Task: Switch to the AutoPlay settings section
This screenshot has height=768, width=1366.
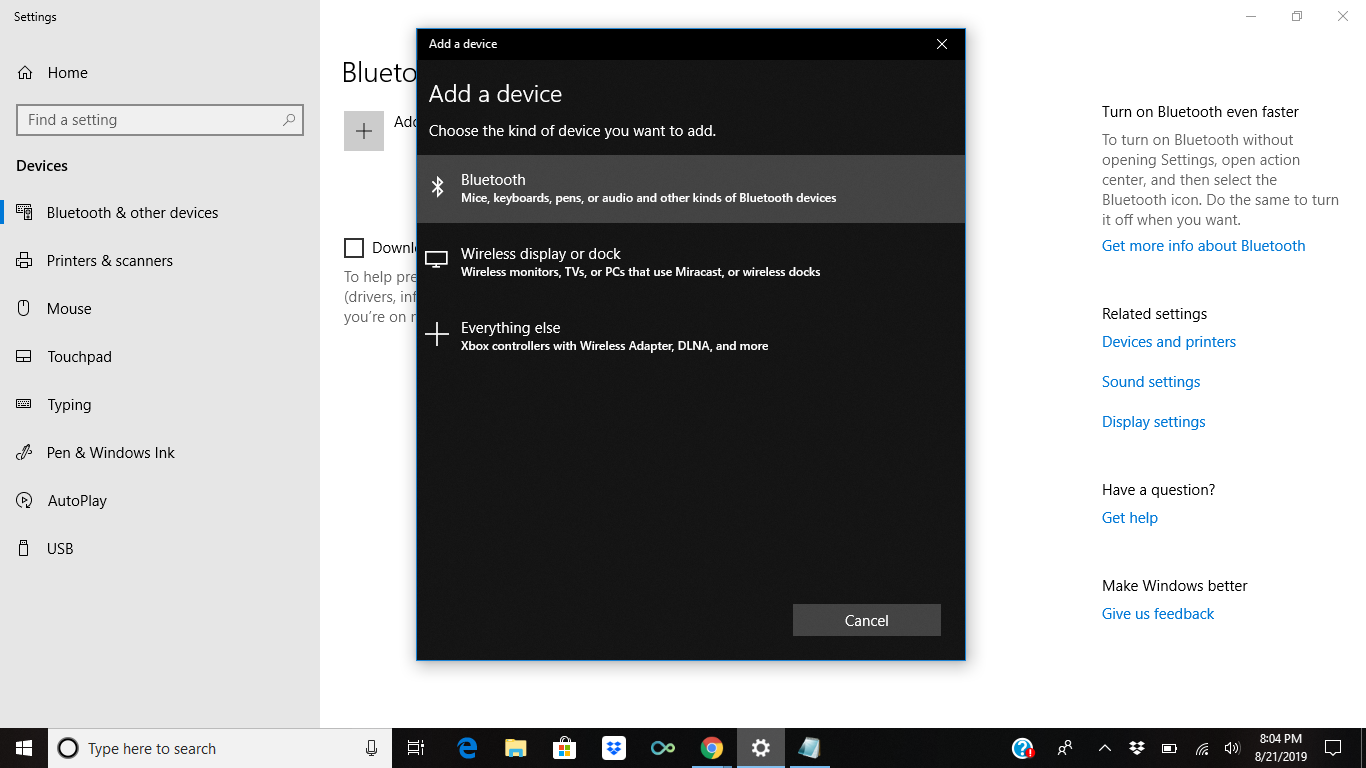Action: (x=76, y=501)
